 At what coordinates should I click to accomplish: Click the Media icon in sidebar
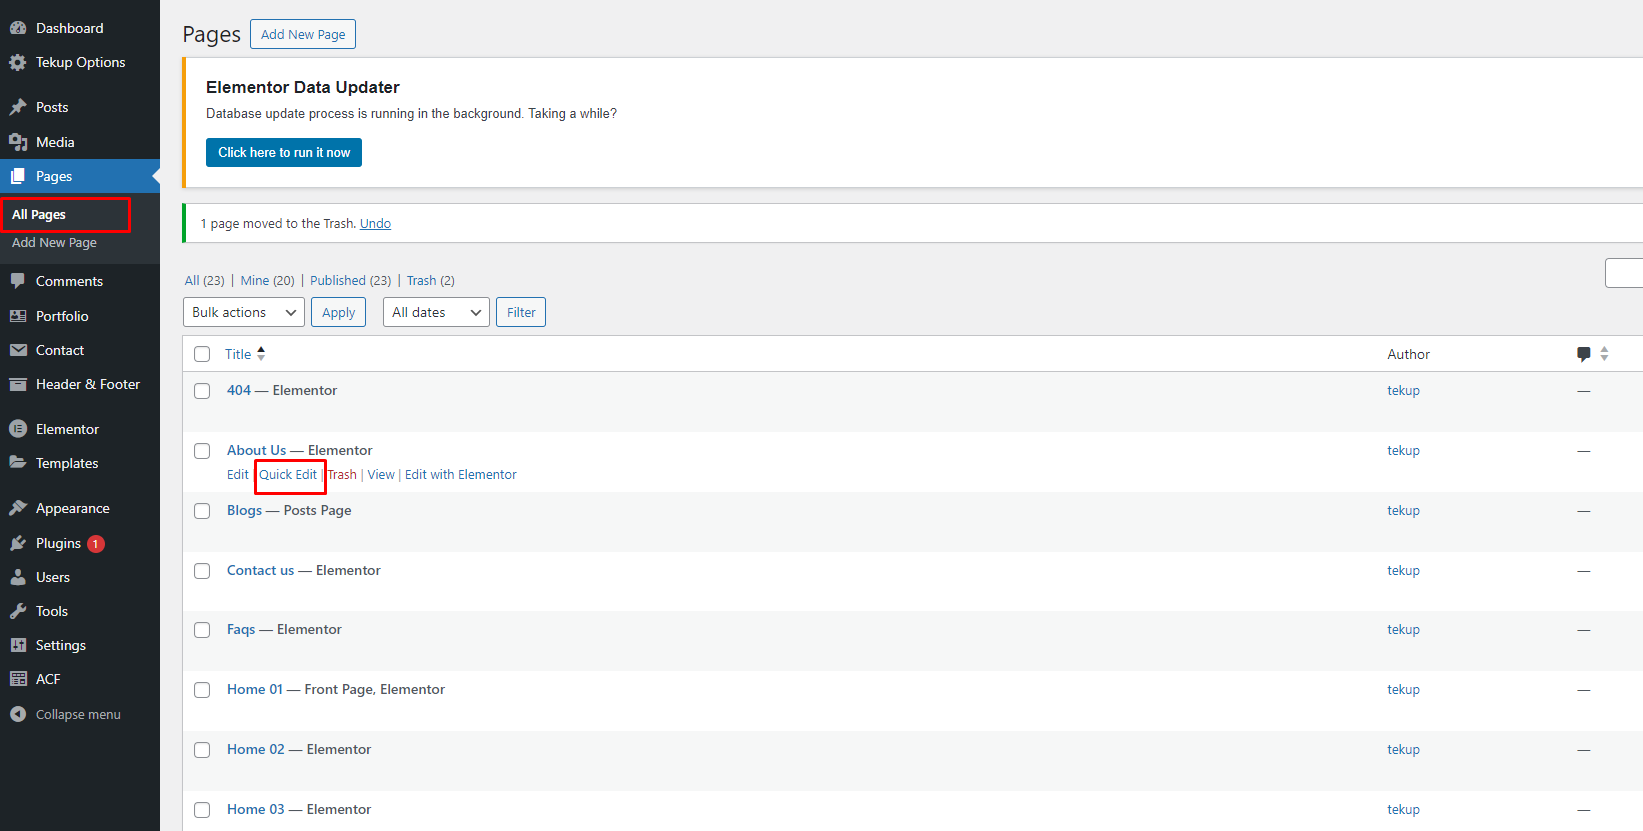pos(18,142)
